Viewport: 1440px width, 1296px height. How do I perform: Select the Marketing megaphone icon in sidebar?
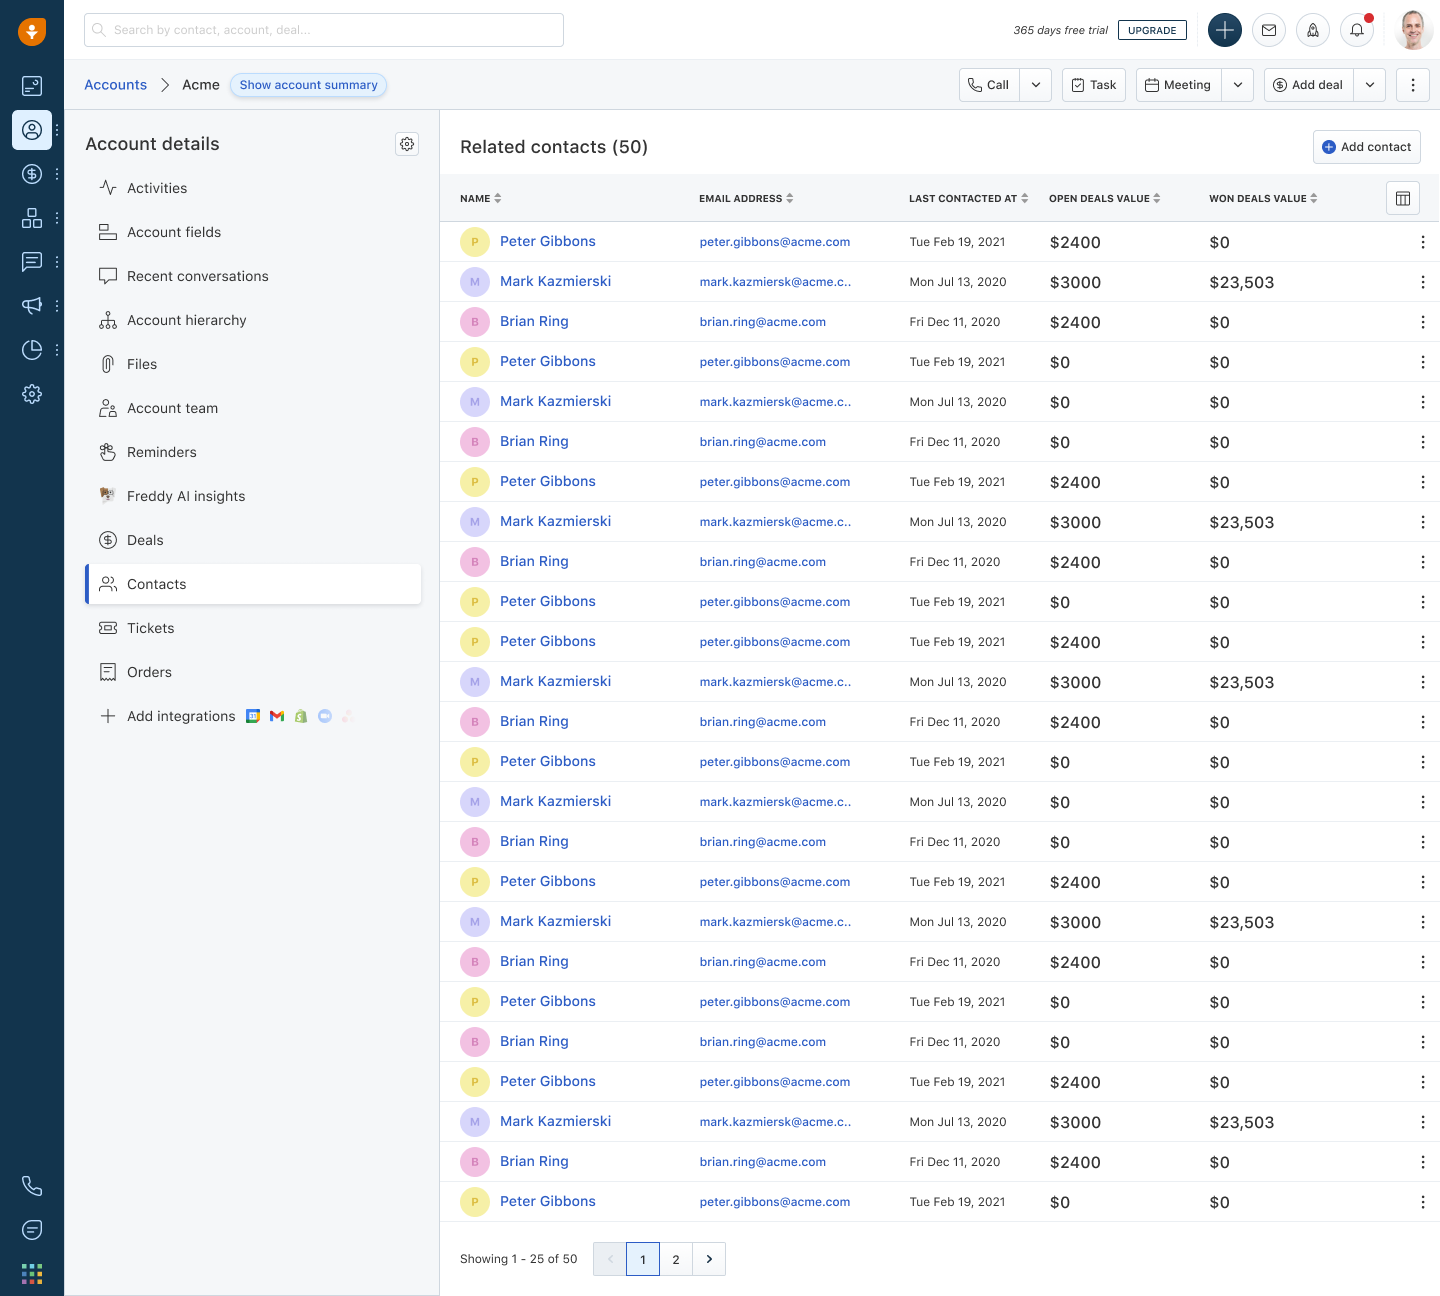[31, 305]
